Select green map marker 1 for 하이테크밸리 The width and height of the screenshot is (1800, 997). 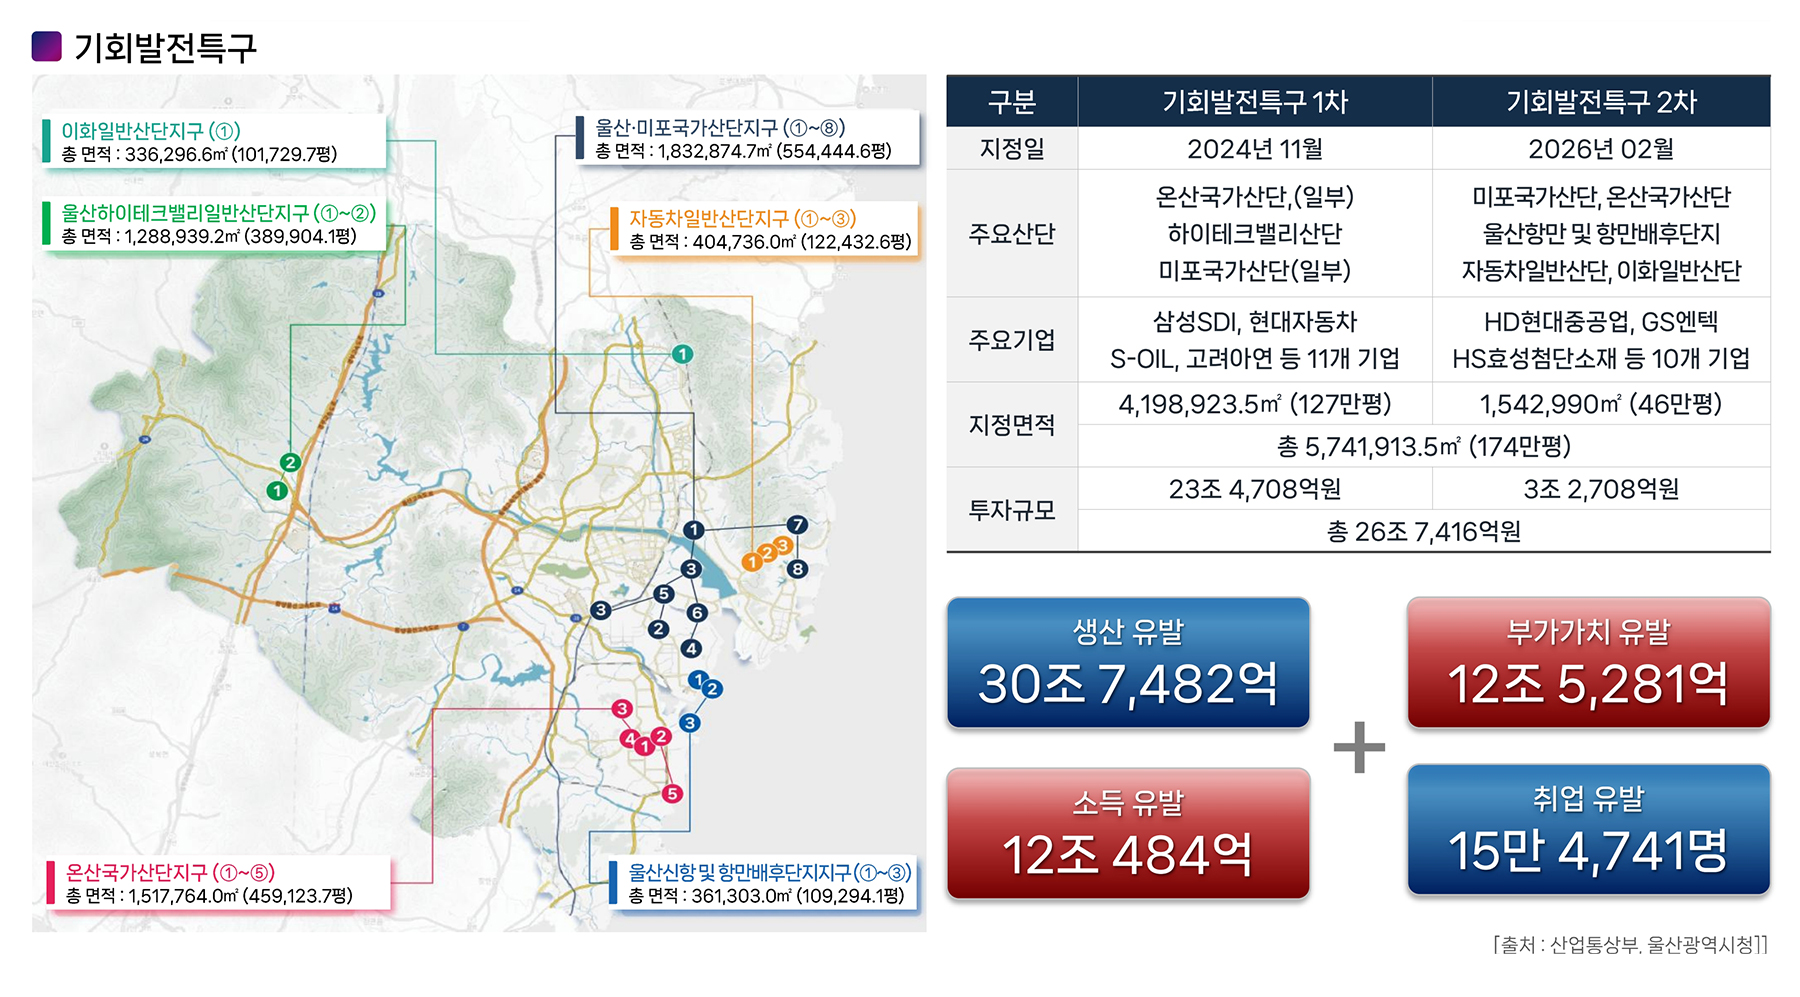point(277,491)
